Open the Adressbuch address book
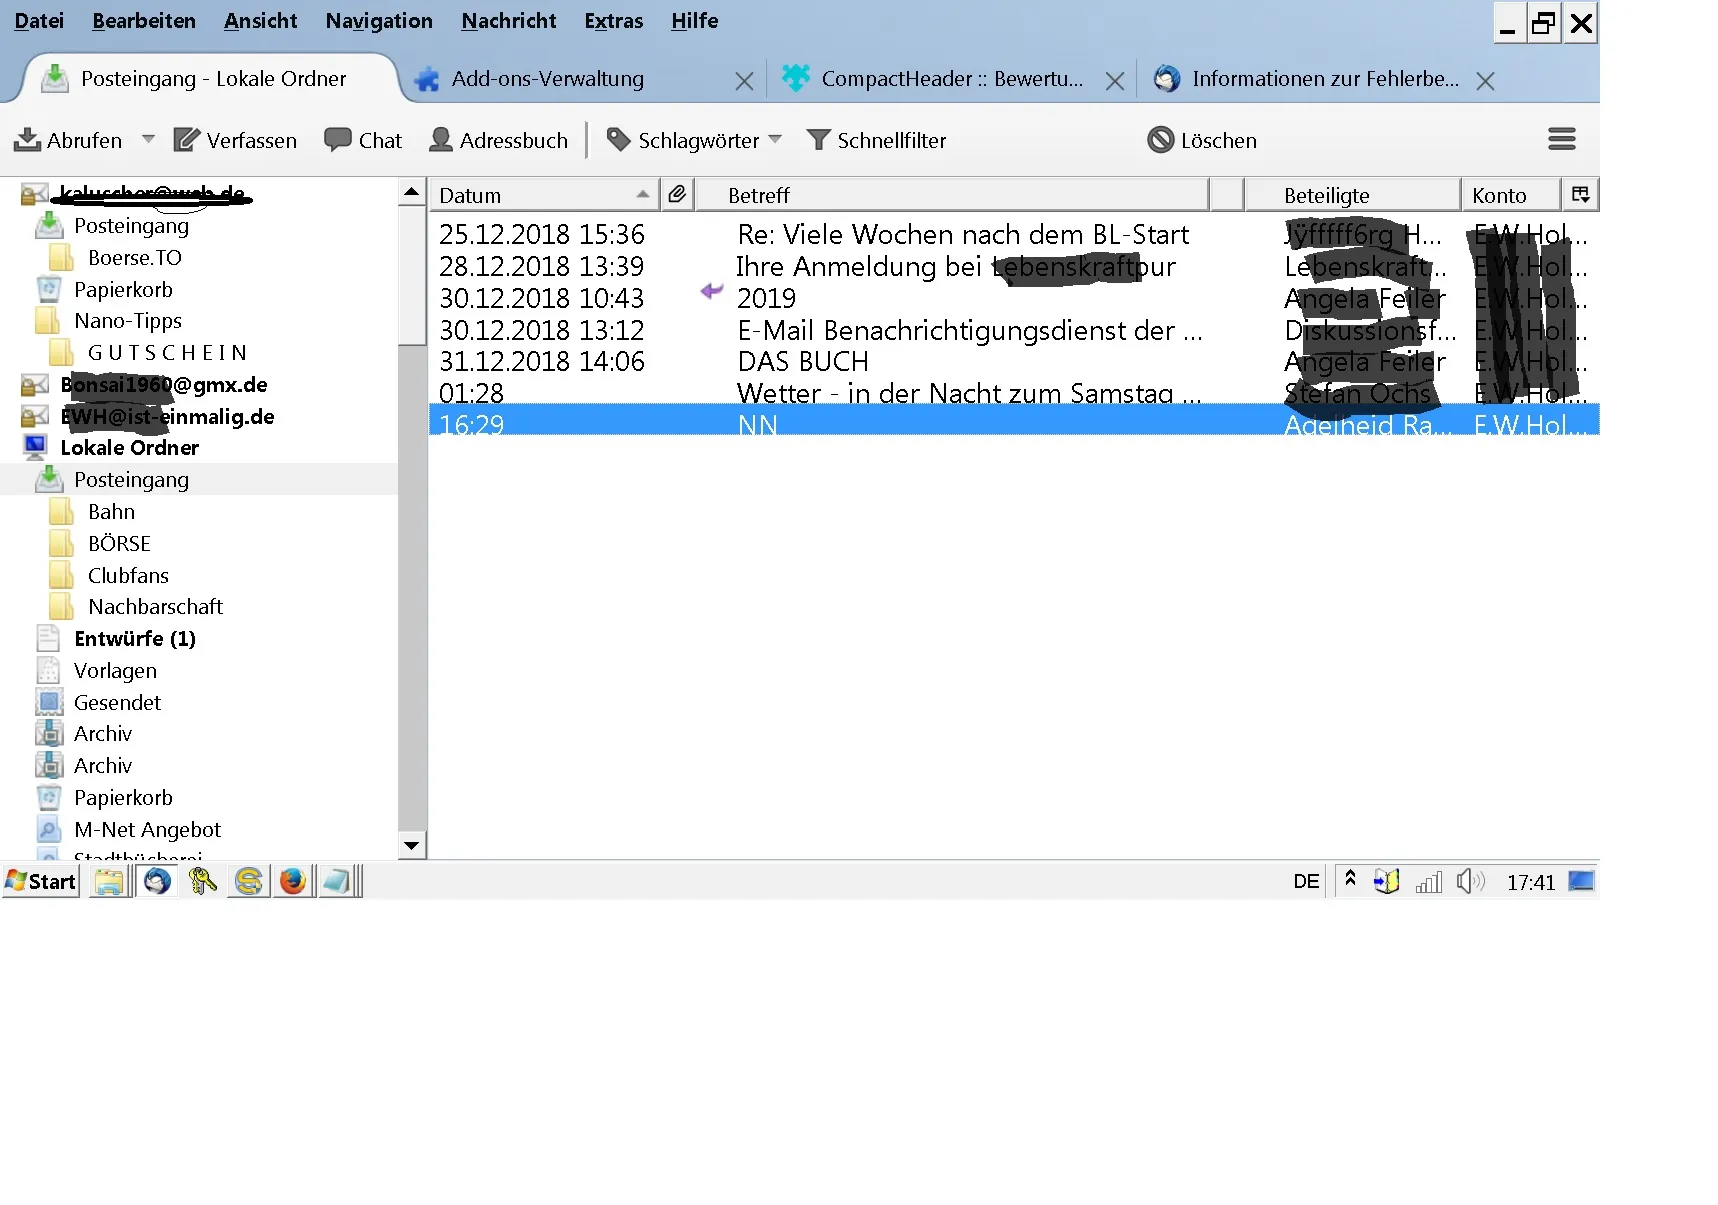This screenshot has width=1718, height=1205. (x=498, y=140)
